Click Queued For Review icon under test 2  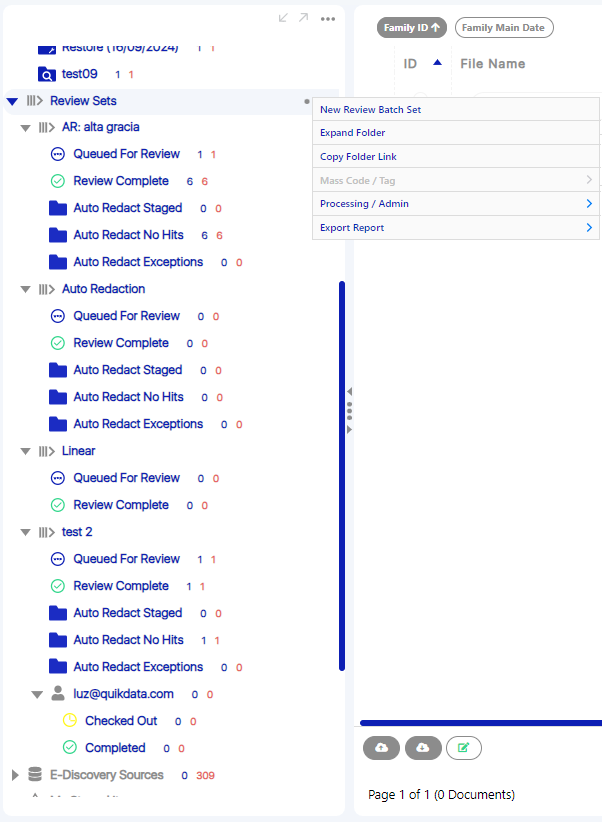(58, 559)
